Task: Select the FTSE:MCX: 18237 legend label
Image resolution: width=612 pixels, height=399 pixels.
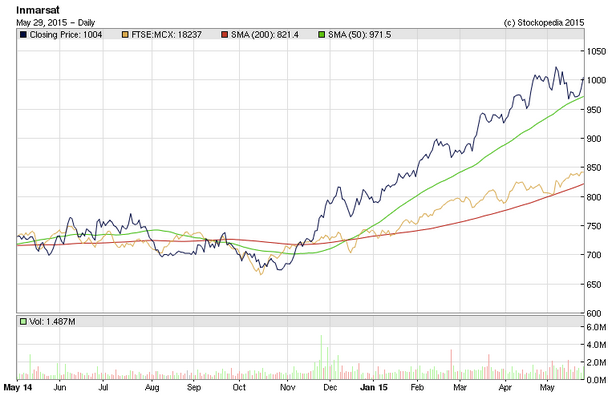Action: pyautogui.click(x=166, y=35)
